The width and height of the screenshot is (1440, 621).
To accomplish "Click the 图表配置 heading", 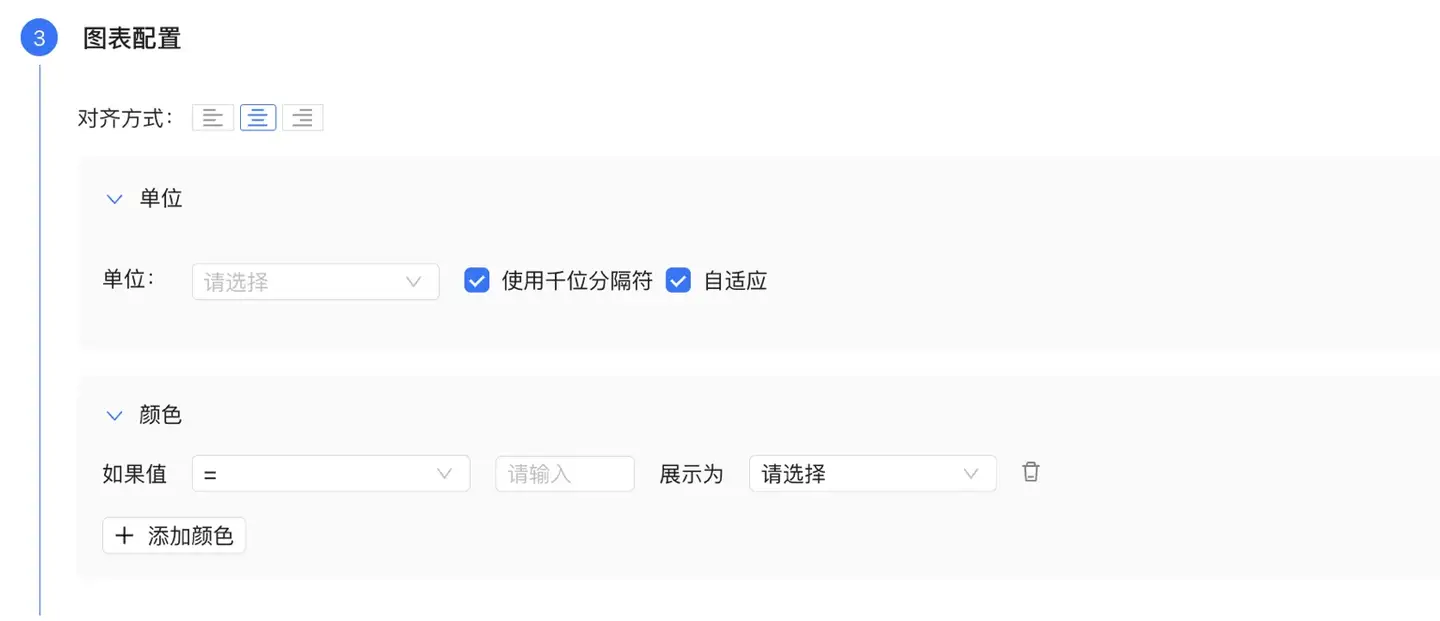I will pyautogui.click(x=132, y=38).
